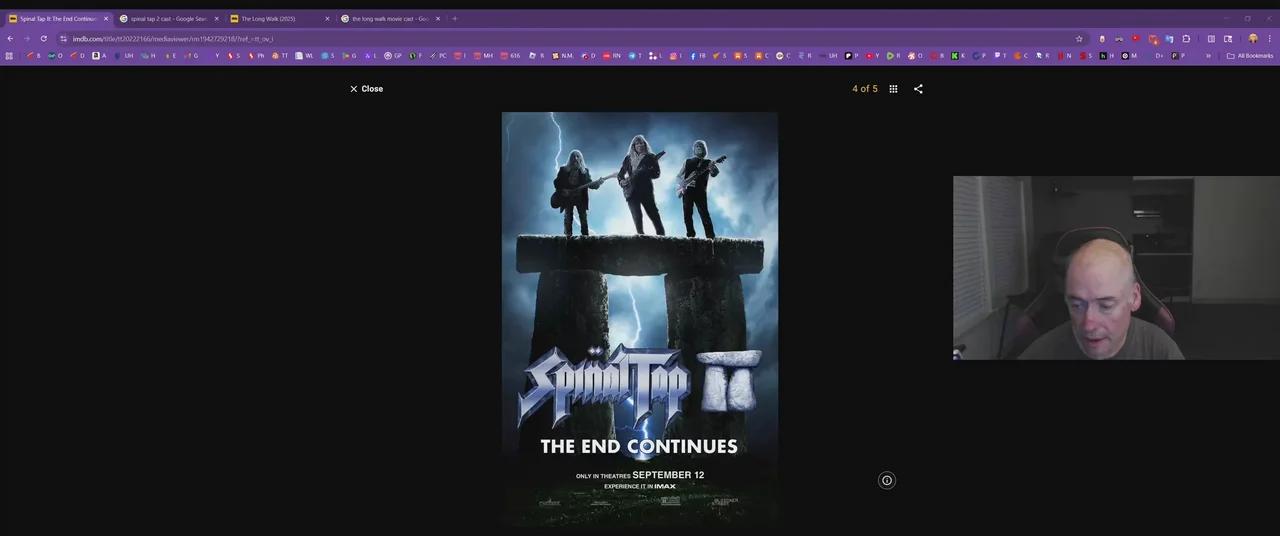Open the All Bookmarks folder
Viewport: 1280px width, 536px height.
pyautogui.click(x=1250, y=56)
